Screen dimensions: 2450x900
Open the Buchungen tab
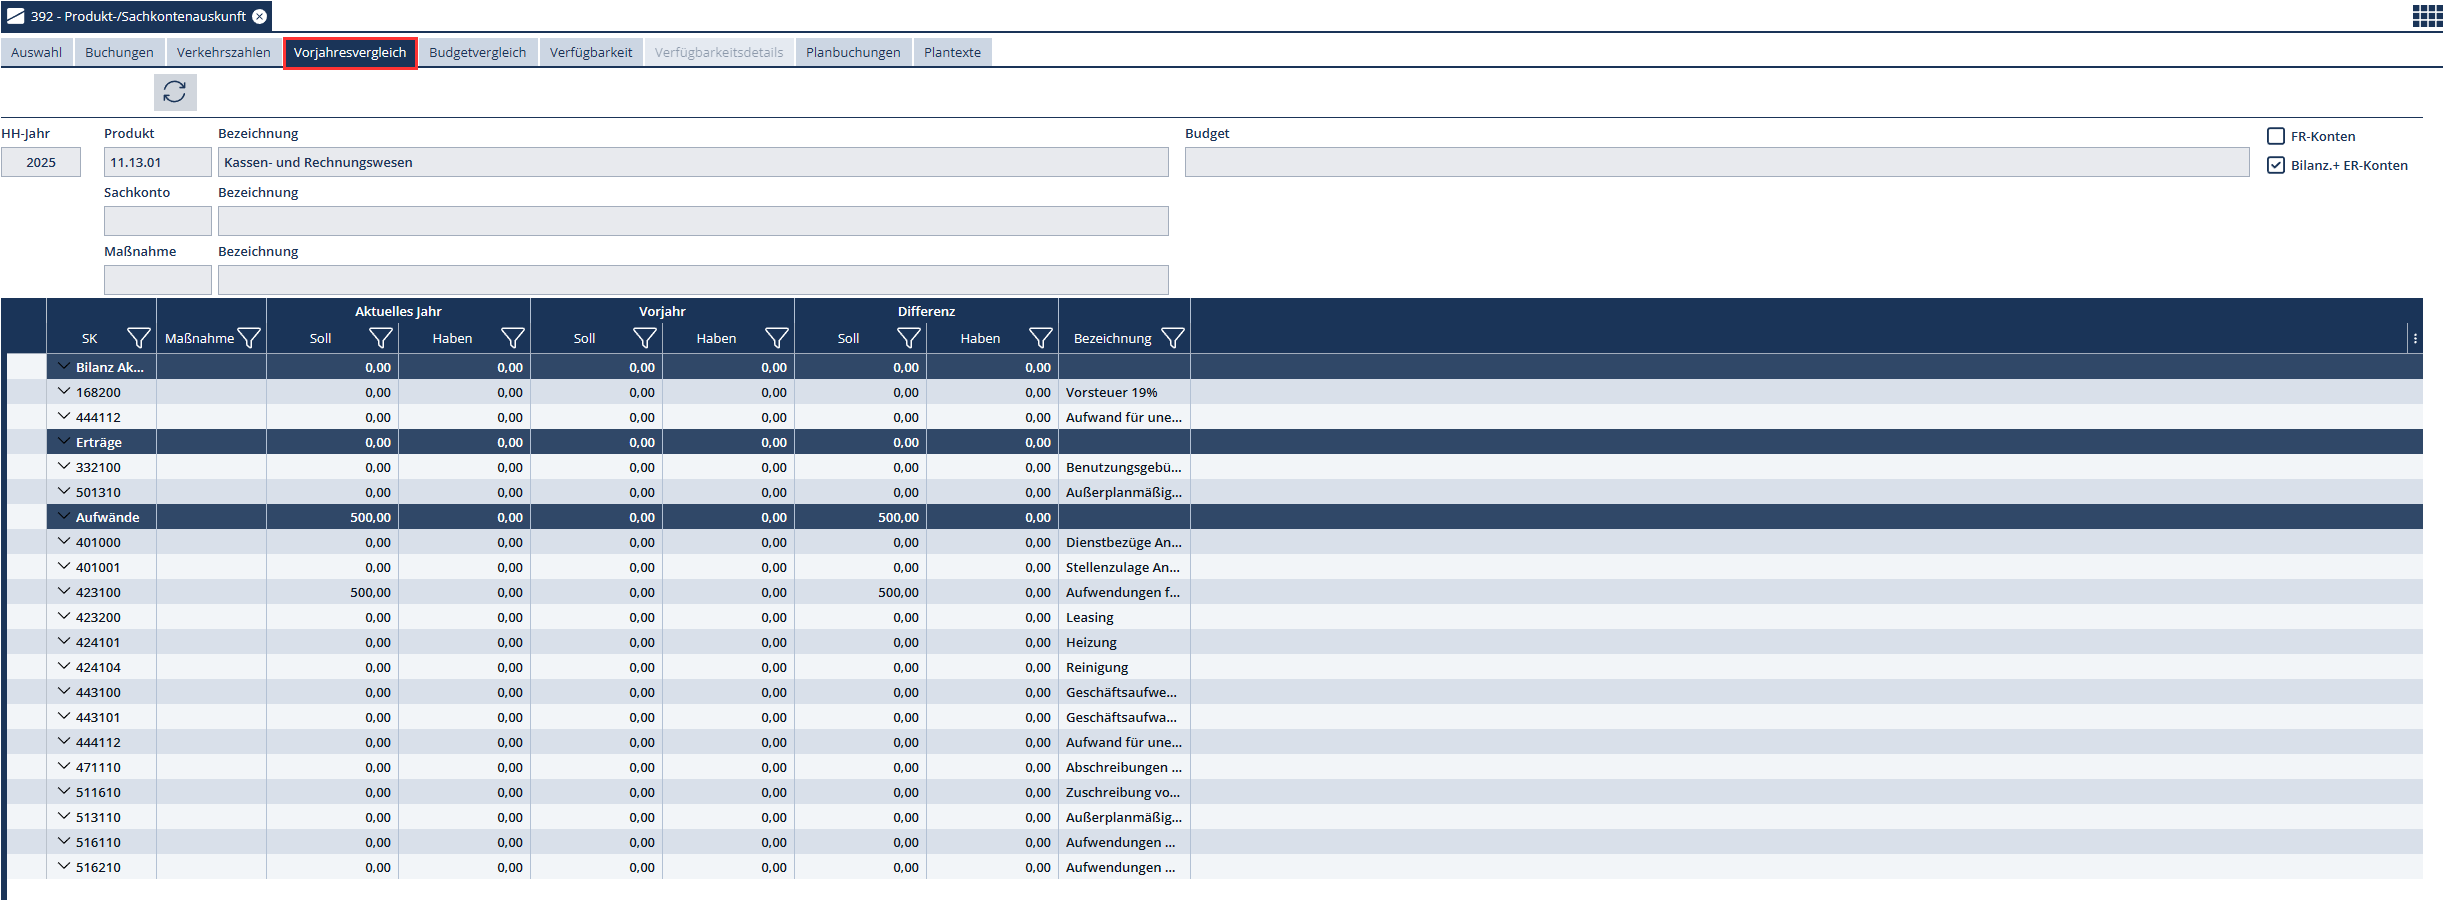pos(119,53)
